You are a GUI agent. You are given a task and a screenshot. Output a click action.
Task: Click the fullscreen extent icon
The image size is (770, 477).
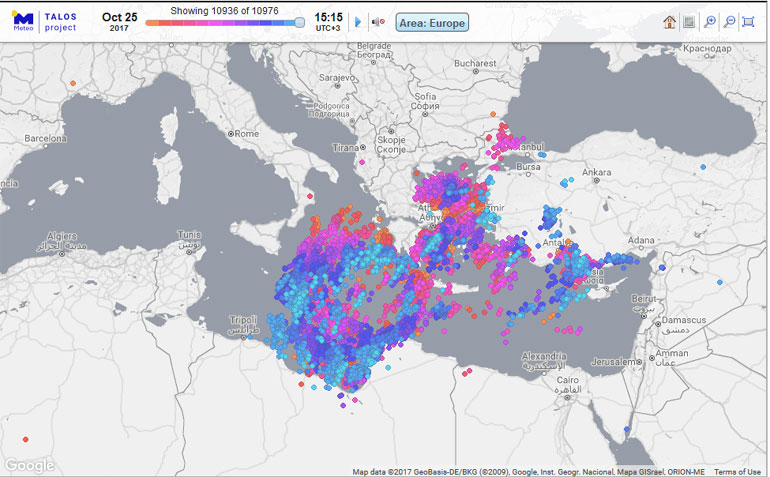[748, 22]
